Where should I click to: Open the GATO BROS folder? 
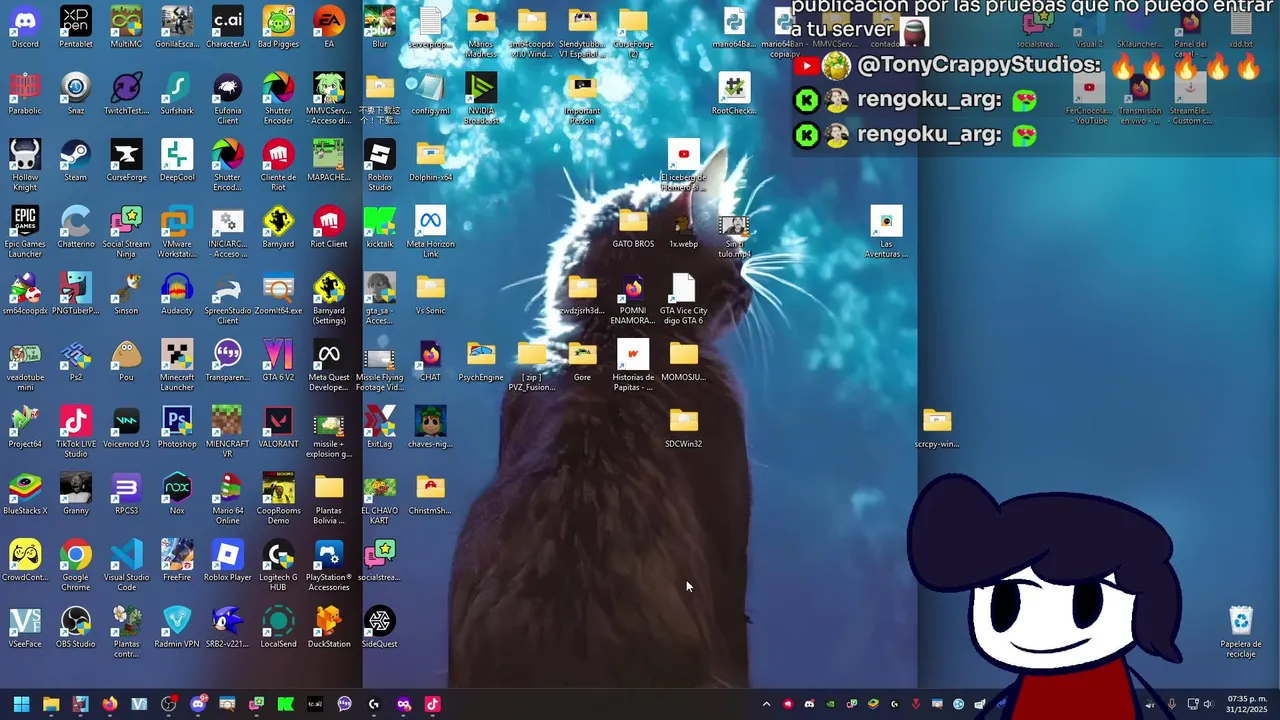[633, 227]
